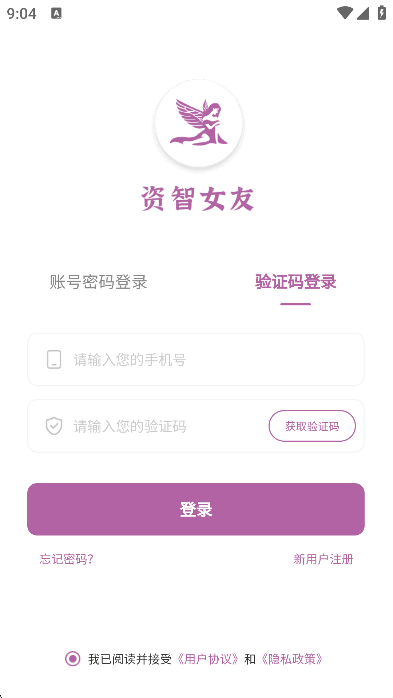Tap the purple 登录 button

[x=196, y=509]
